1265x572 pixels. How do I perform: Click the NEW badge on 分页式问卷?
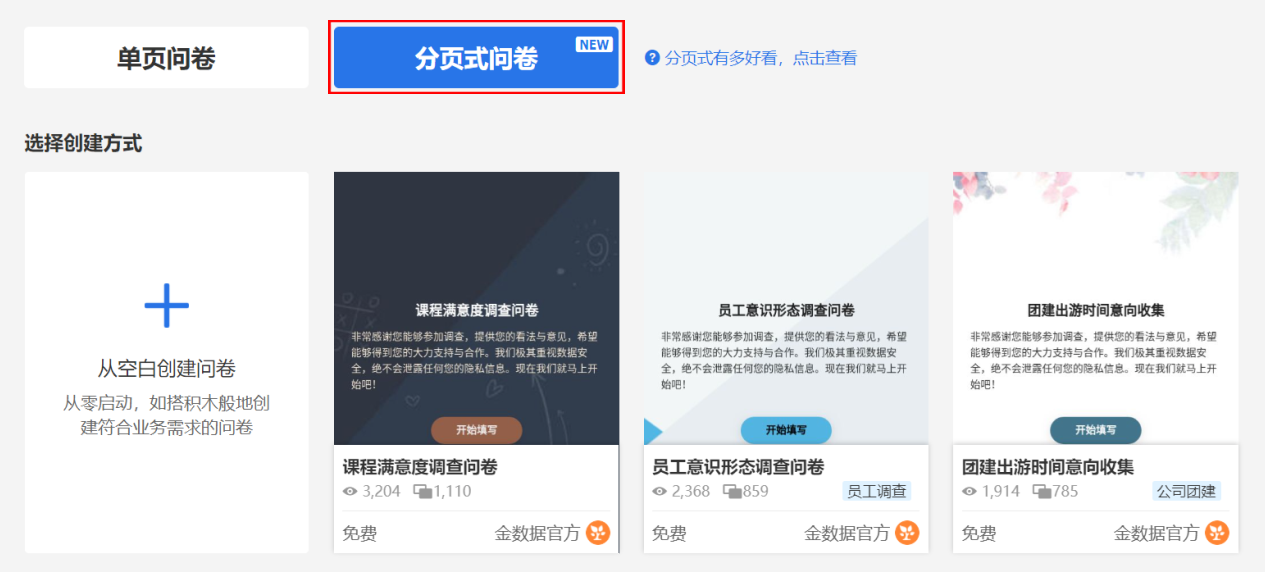coord(594,45)
